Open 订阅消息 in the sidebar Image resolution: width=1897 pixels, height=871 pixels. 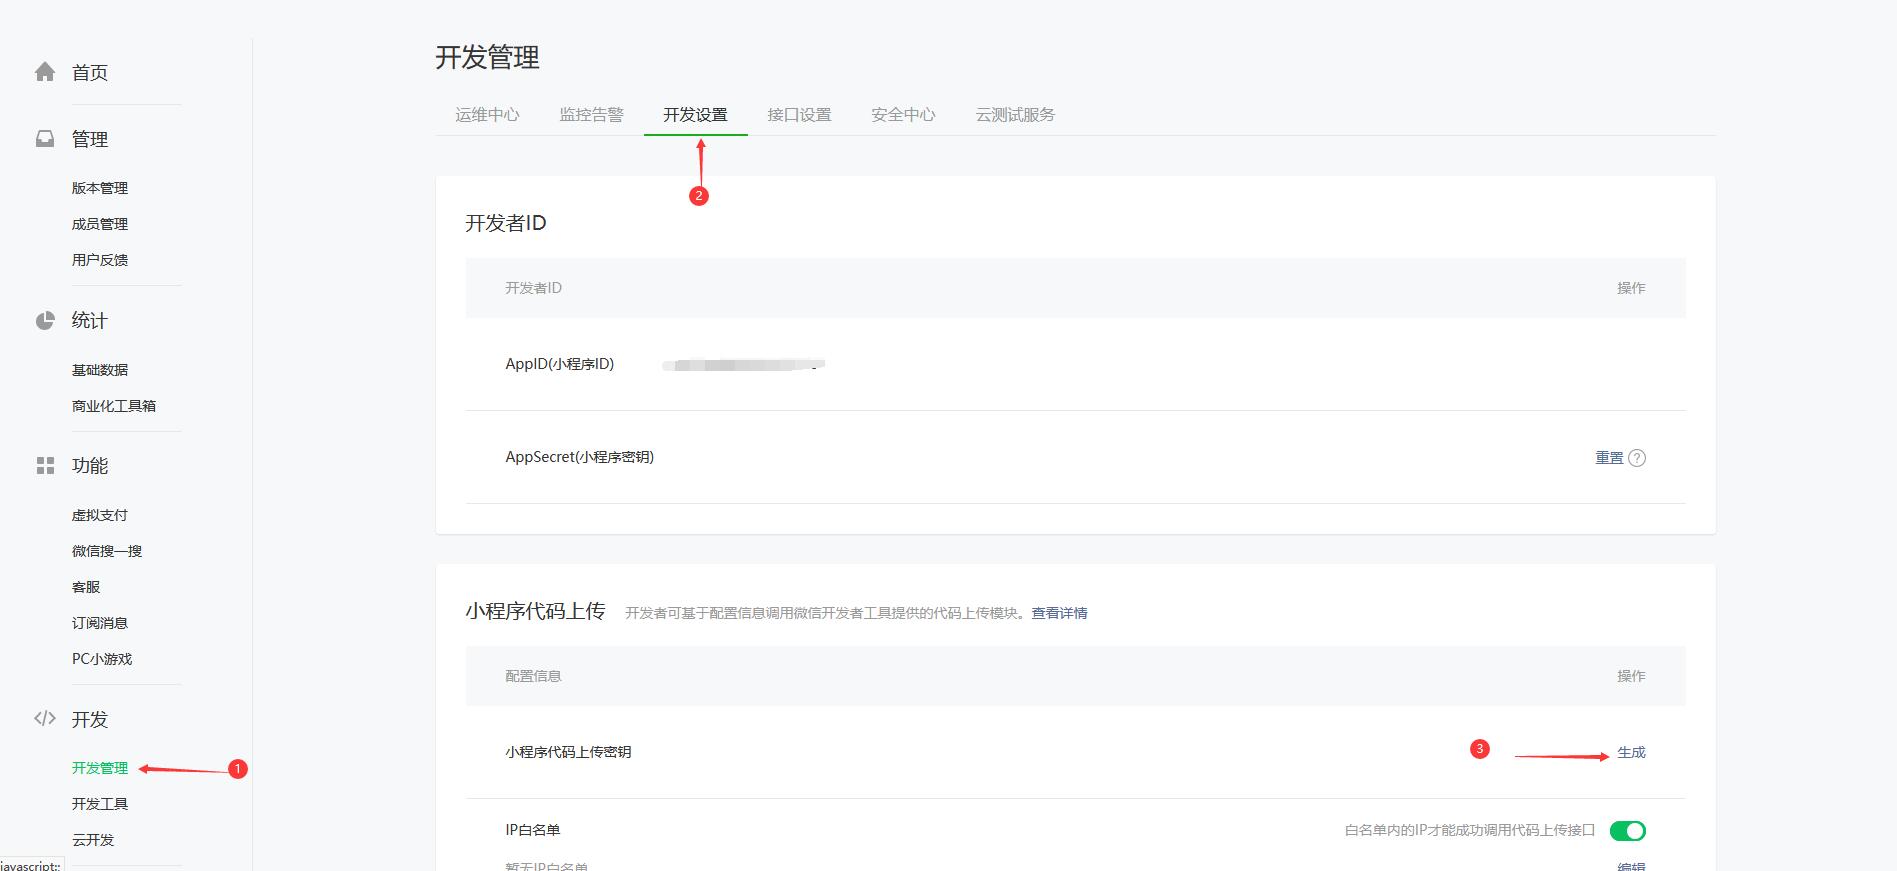[x=100, y=623]
